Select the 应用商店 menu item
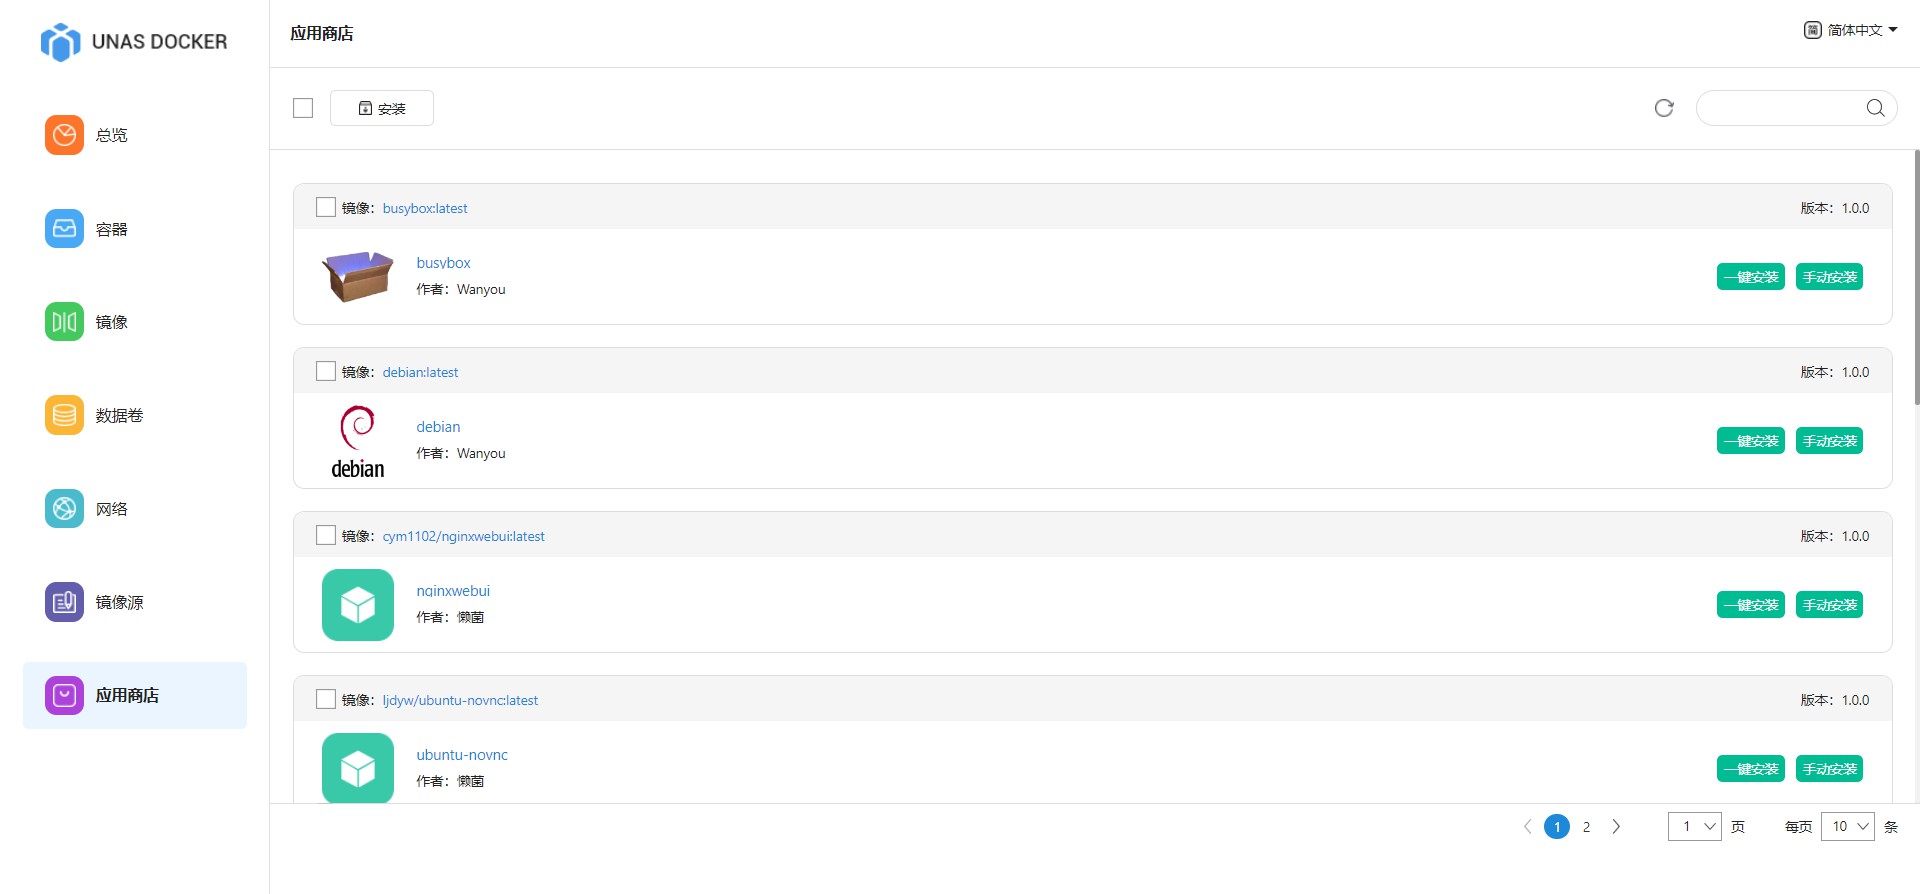Viewport: 1920px width, 894px height. tap(135, 695)
